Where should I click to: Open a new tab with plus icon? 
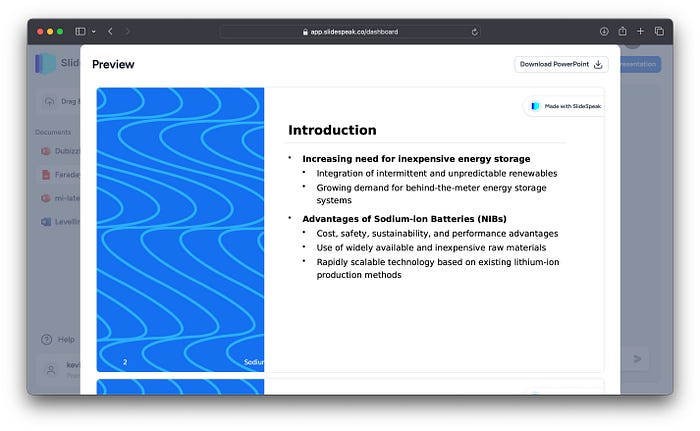640,31
